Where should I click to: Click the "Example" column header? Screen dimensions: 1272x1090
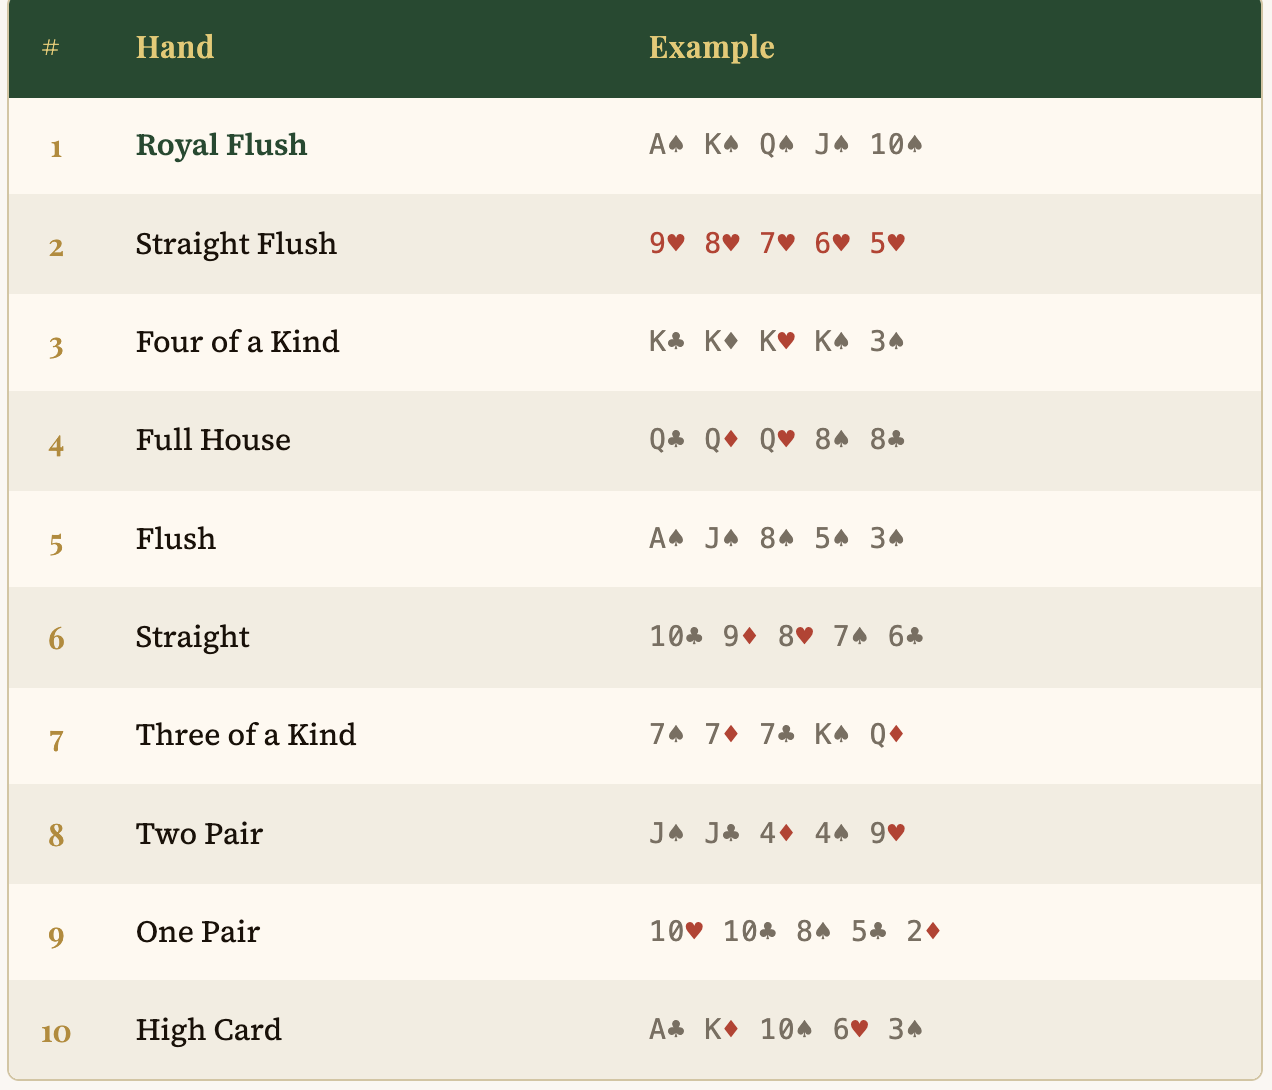[712, 48]
